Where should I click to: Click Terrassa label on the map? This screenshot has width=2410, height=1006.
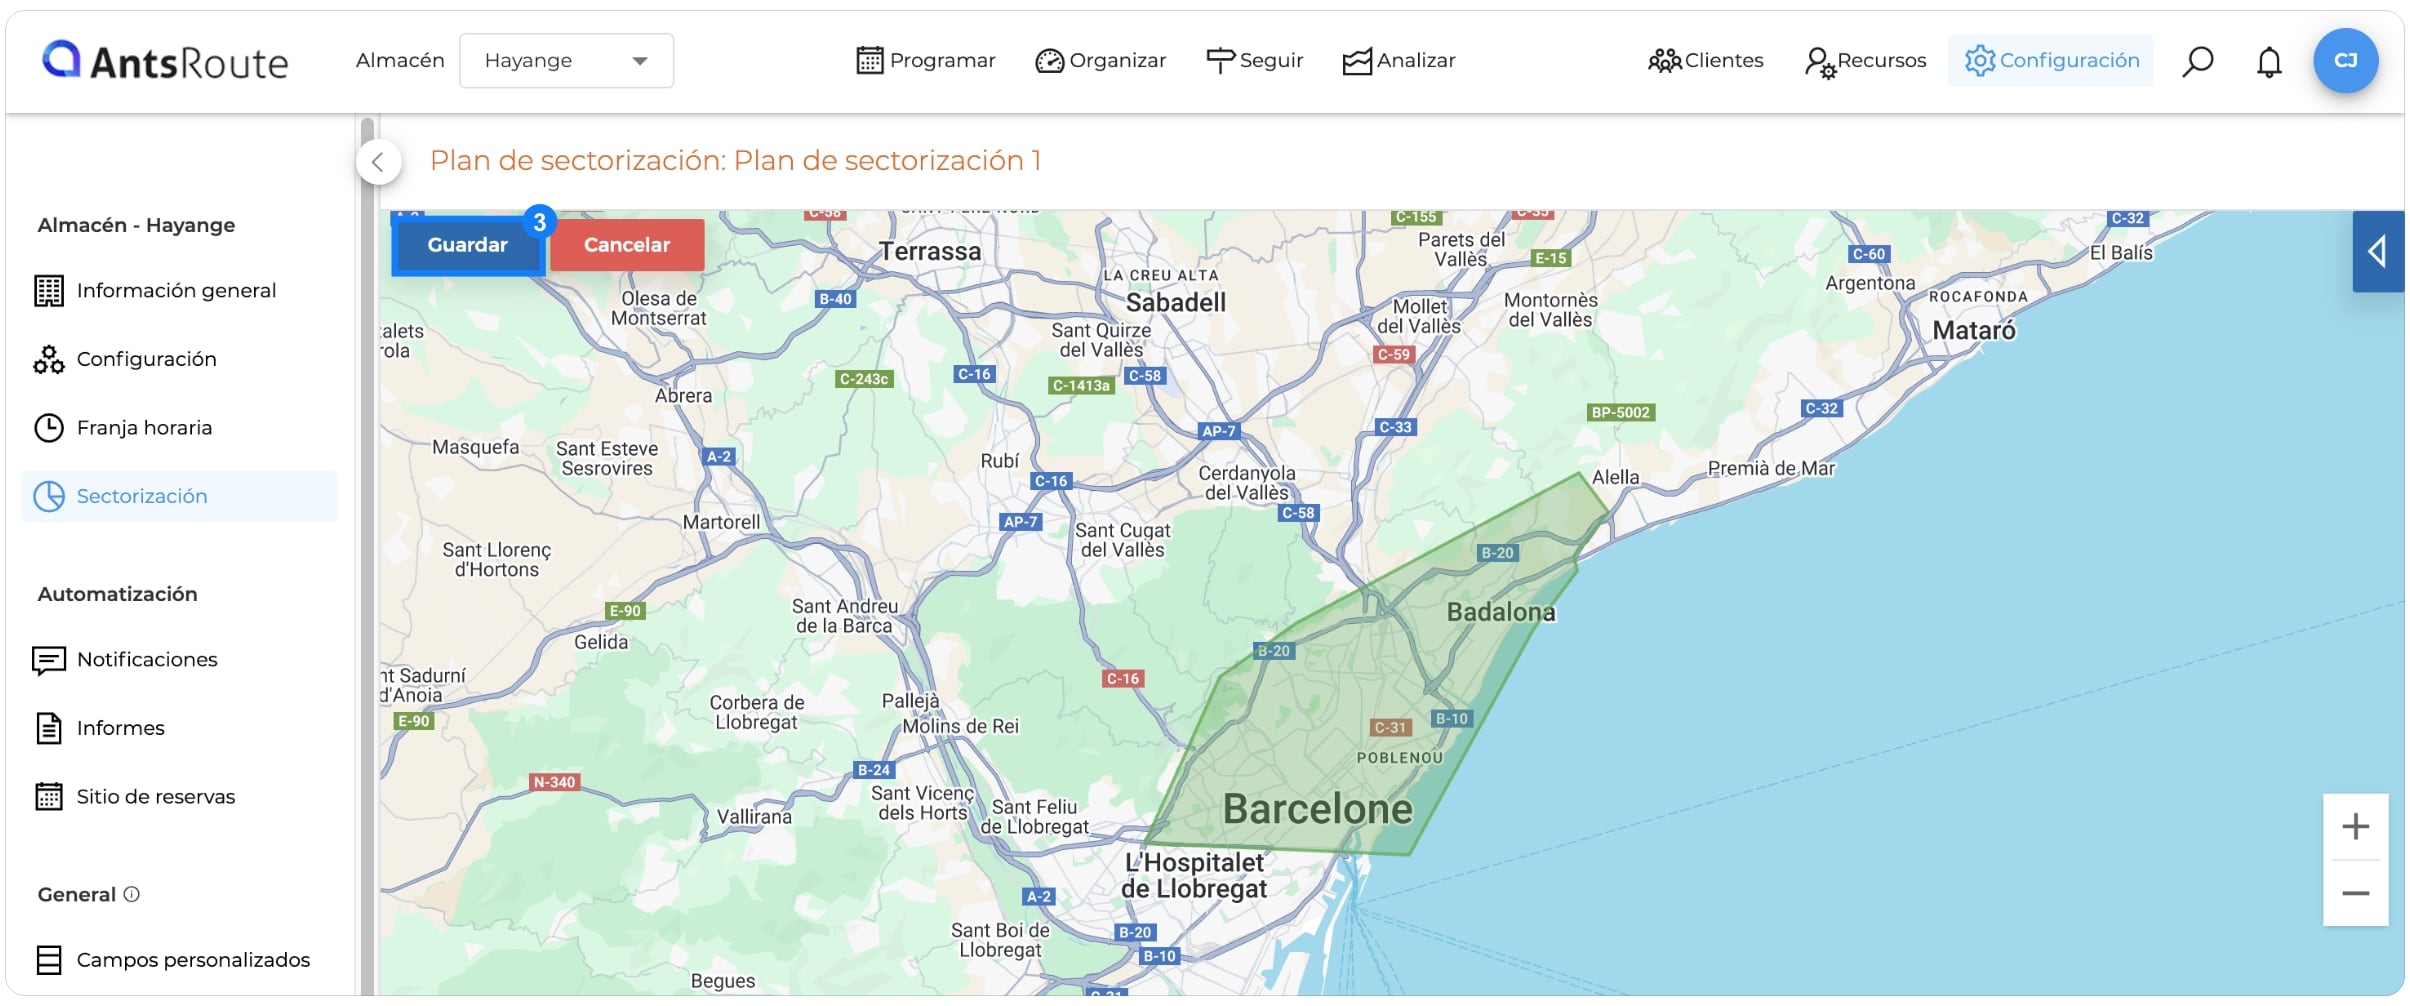[x=930, y=251]
